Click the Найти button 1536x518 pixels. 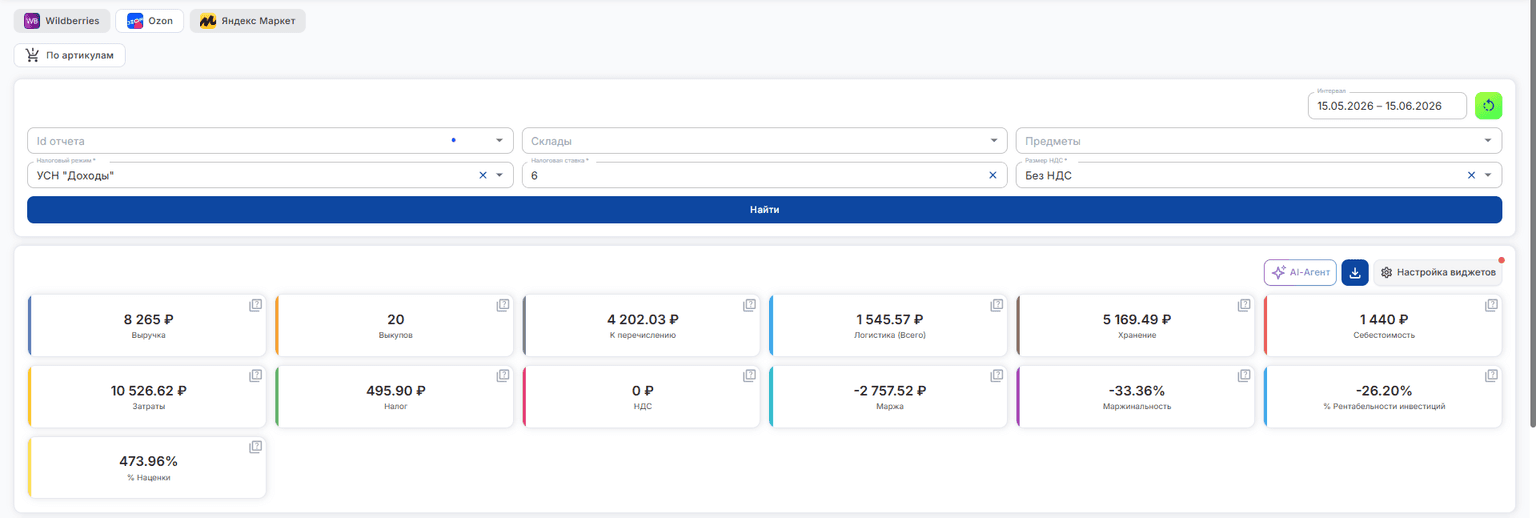click(764, 209)
